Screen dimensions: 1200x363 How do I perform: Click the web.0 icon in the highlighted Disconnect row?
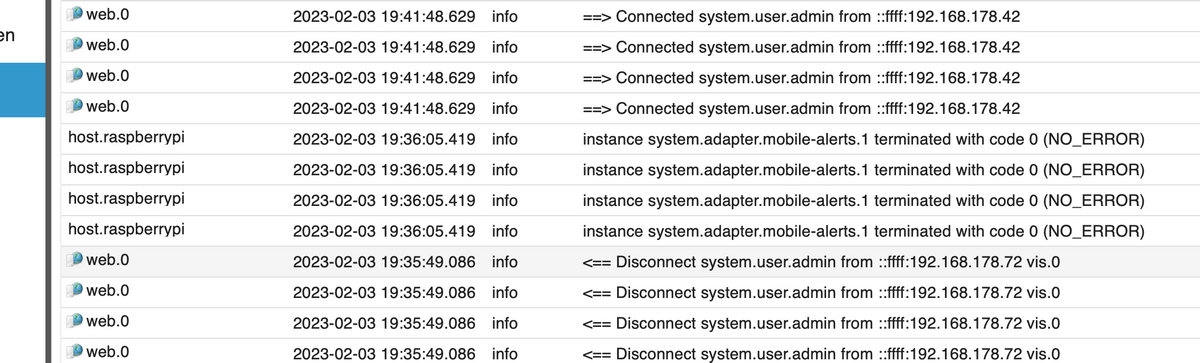click(75, 261)
